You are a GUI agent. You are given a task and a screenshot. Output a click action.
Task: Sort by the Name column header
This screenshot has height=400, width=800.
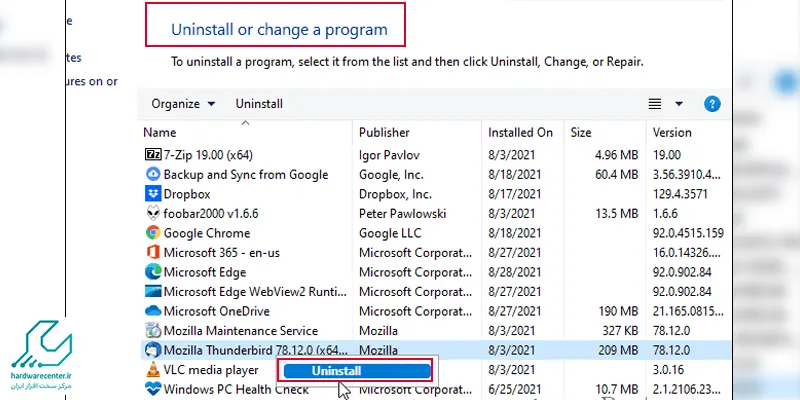[160, 133]
